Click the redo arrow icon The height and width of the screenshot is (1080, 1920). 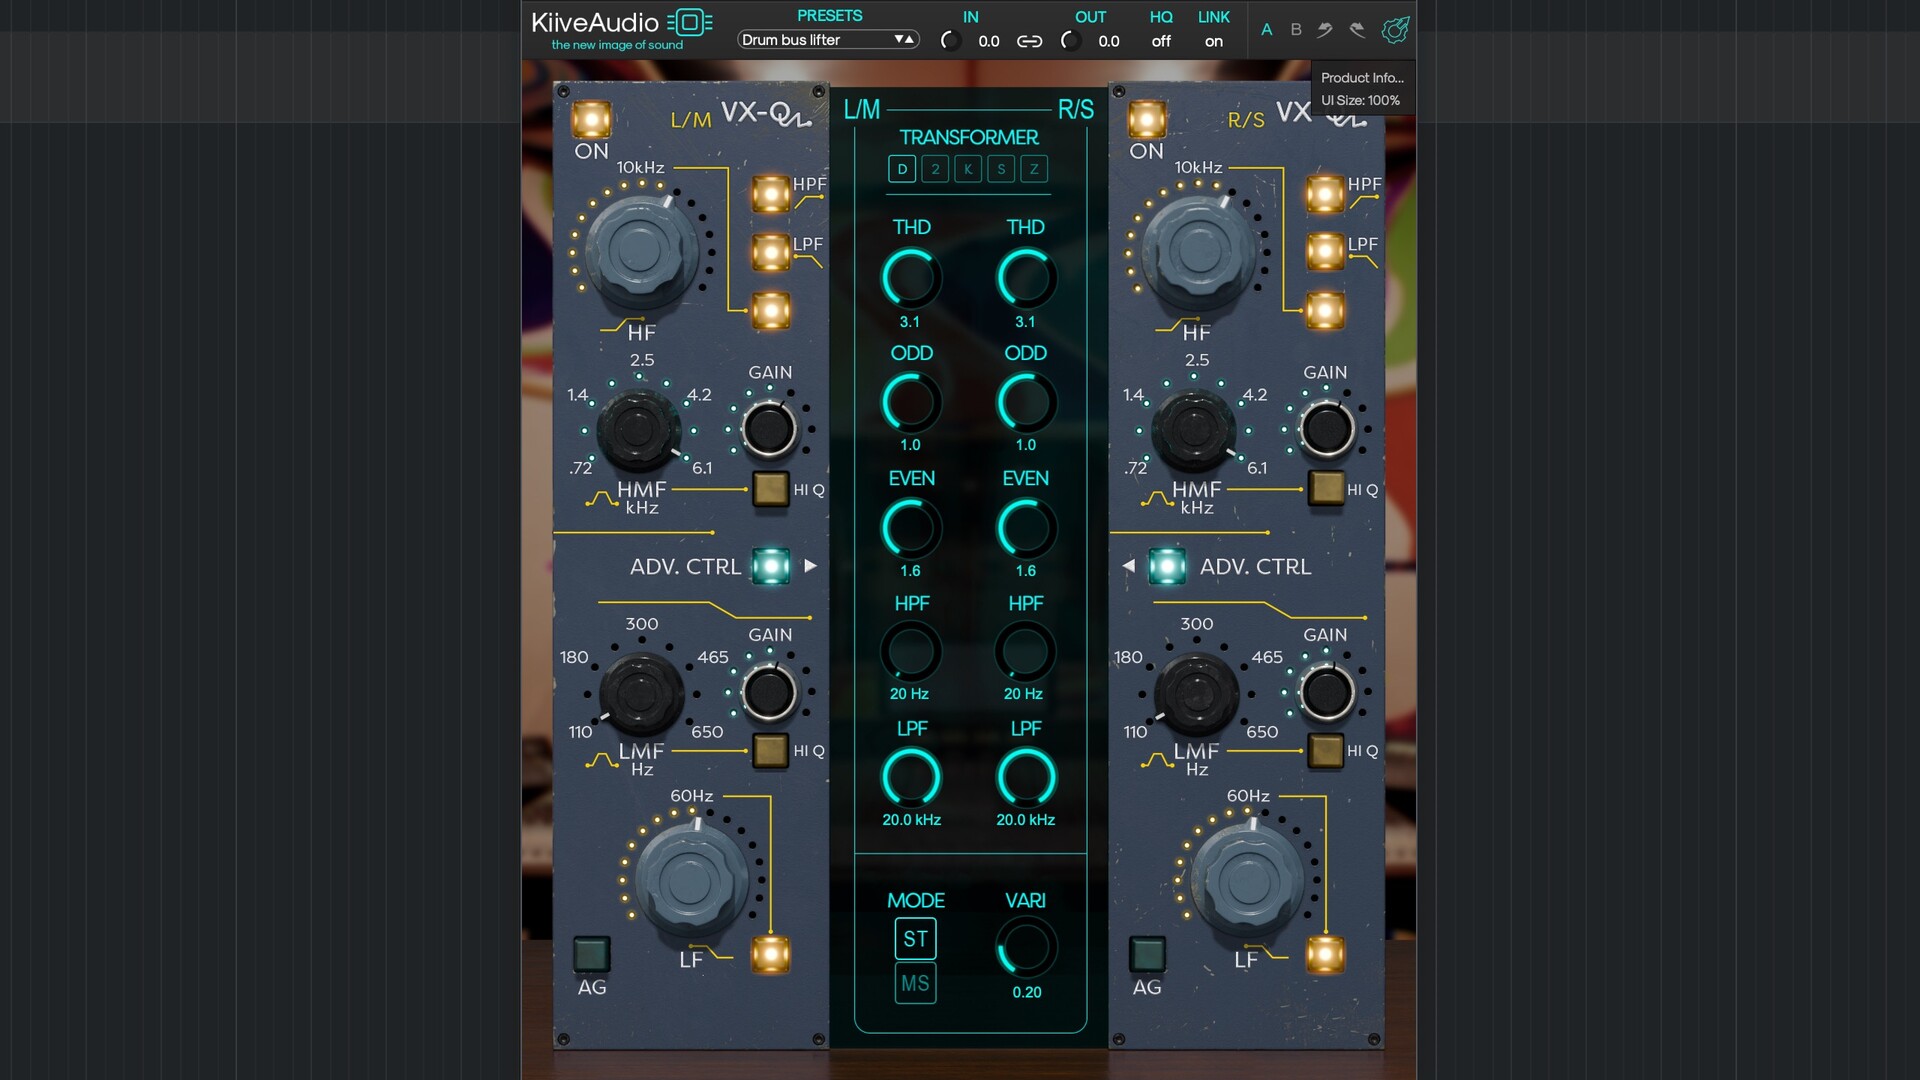coord(1357,30)
